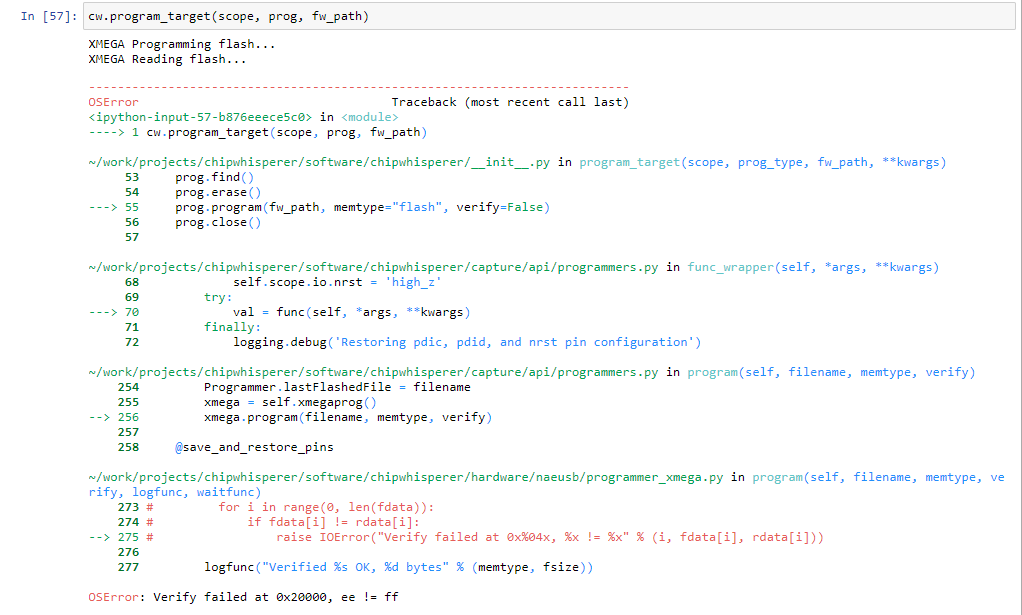The image size is (1022, 615).
Task: Click the 'XMEGA Programming flash...' output line
Action: pos(182,44)
